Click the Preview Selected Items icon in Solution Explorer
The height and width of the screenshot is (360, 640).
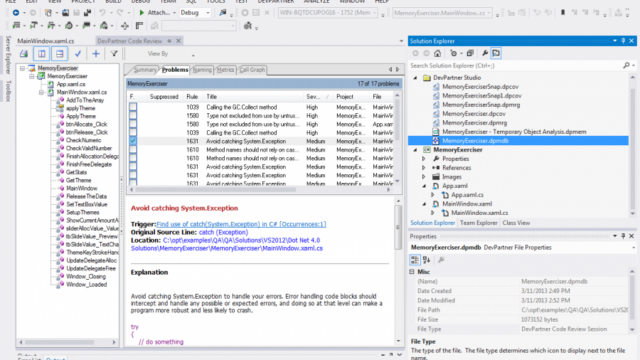pyautogui.click(x=496, y=53)
